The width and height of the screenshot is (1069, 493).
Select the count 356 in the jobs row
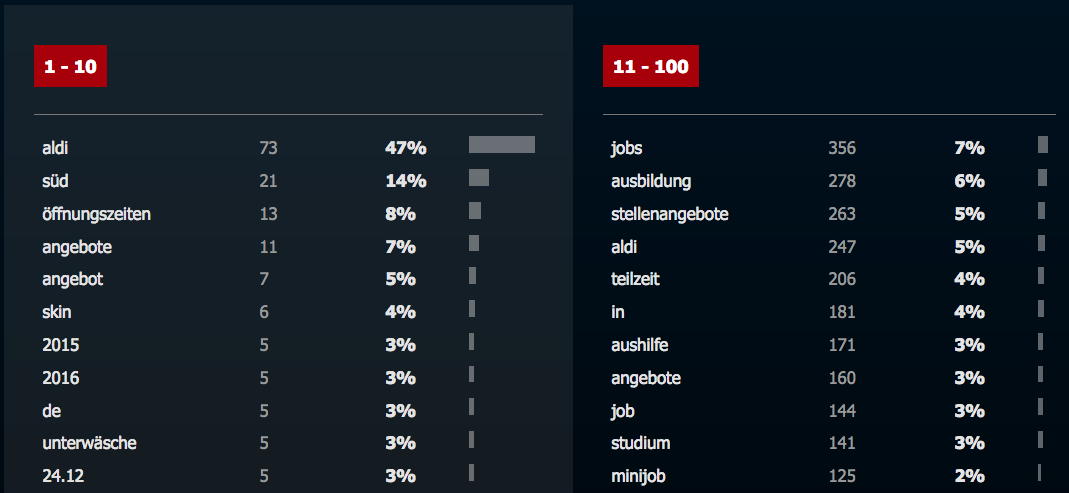click(x=842, y=148)
